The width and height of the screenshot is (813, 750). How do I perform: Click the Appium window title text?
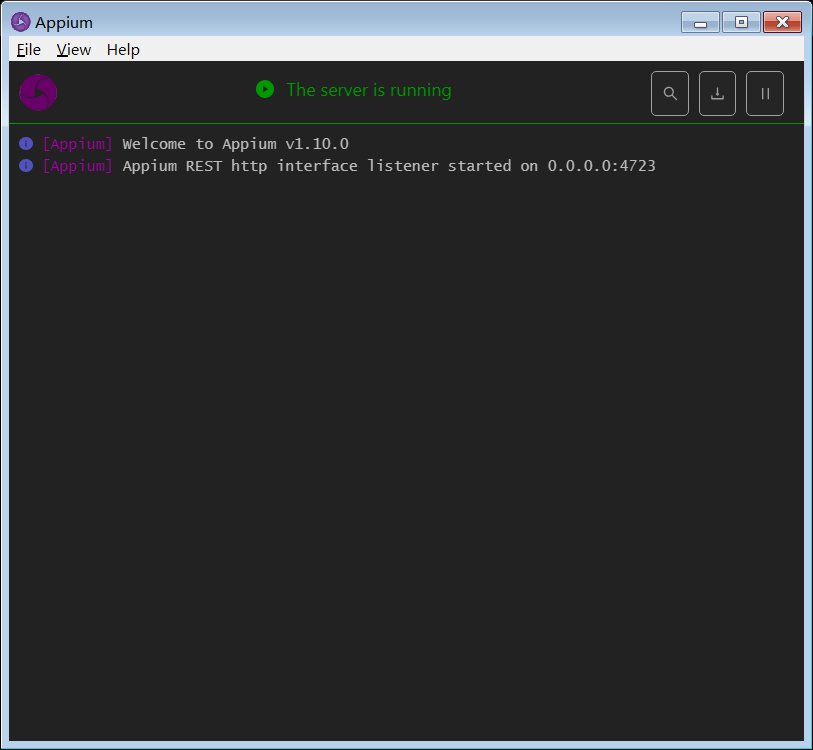coord(64,21)
